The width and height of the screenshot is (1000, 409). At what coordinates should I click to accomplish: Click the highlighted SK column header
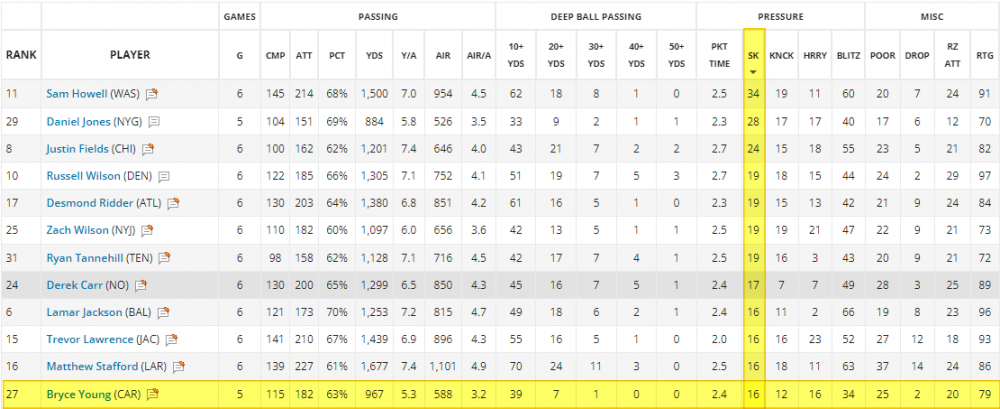tap(753, 50)
